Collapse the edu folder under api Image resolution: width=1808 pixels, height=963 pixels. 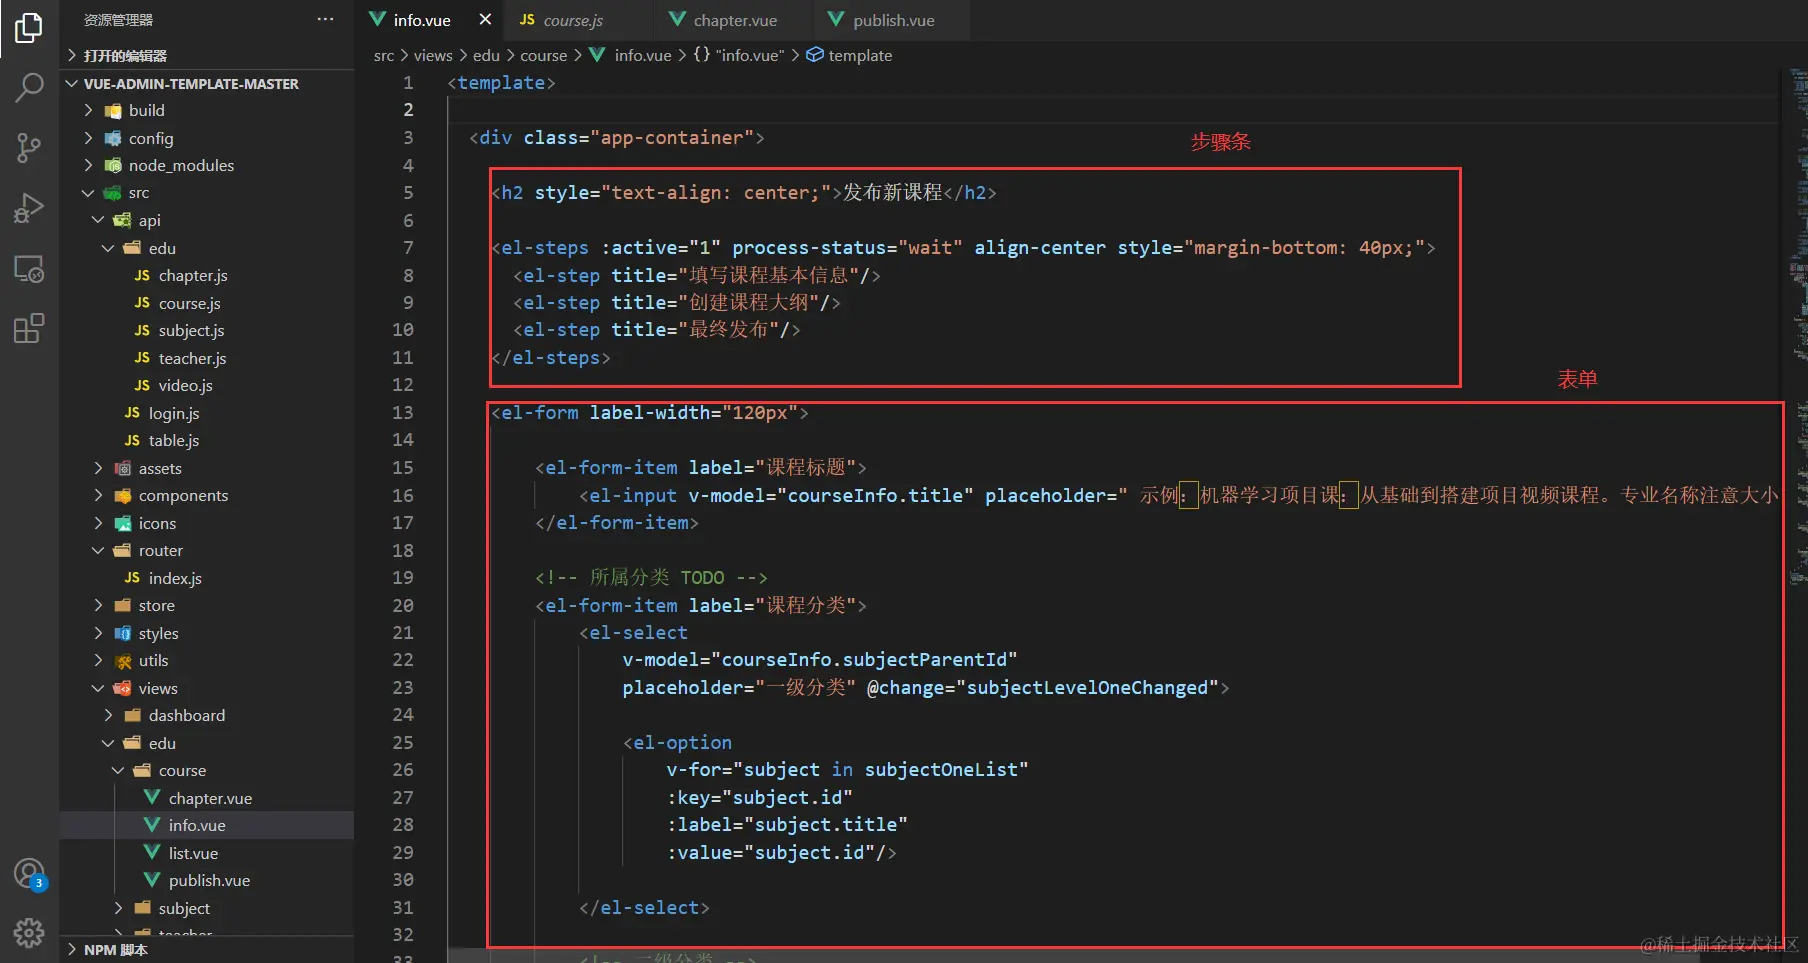pyautogui.click(x=108, y=248)
